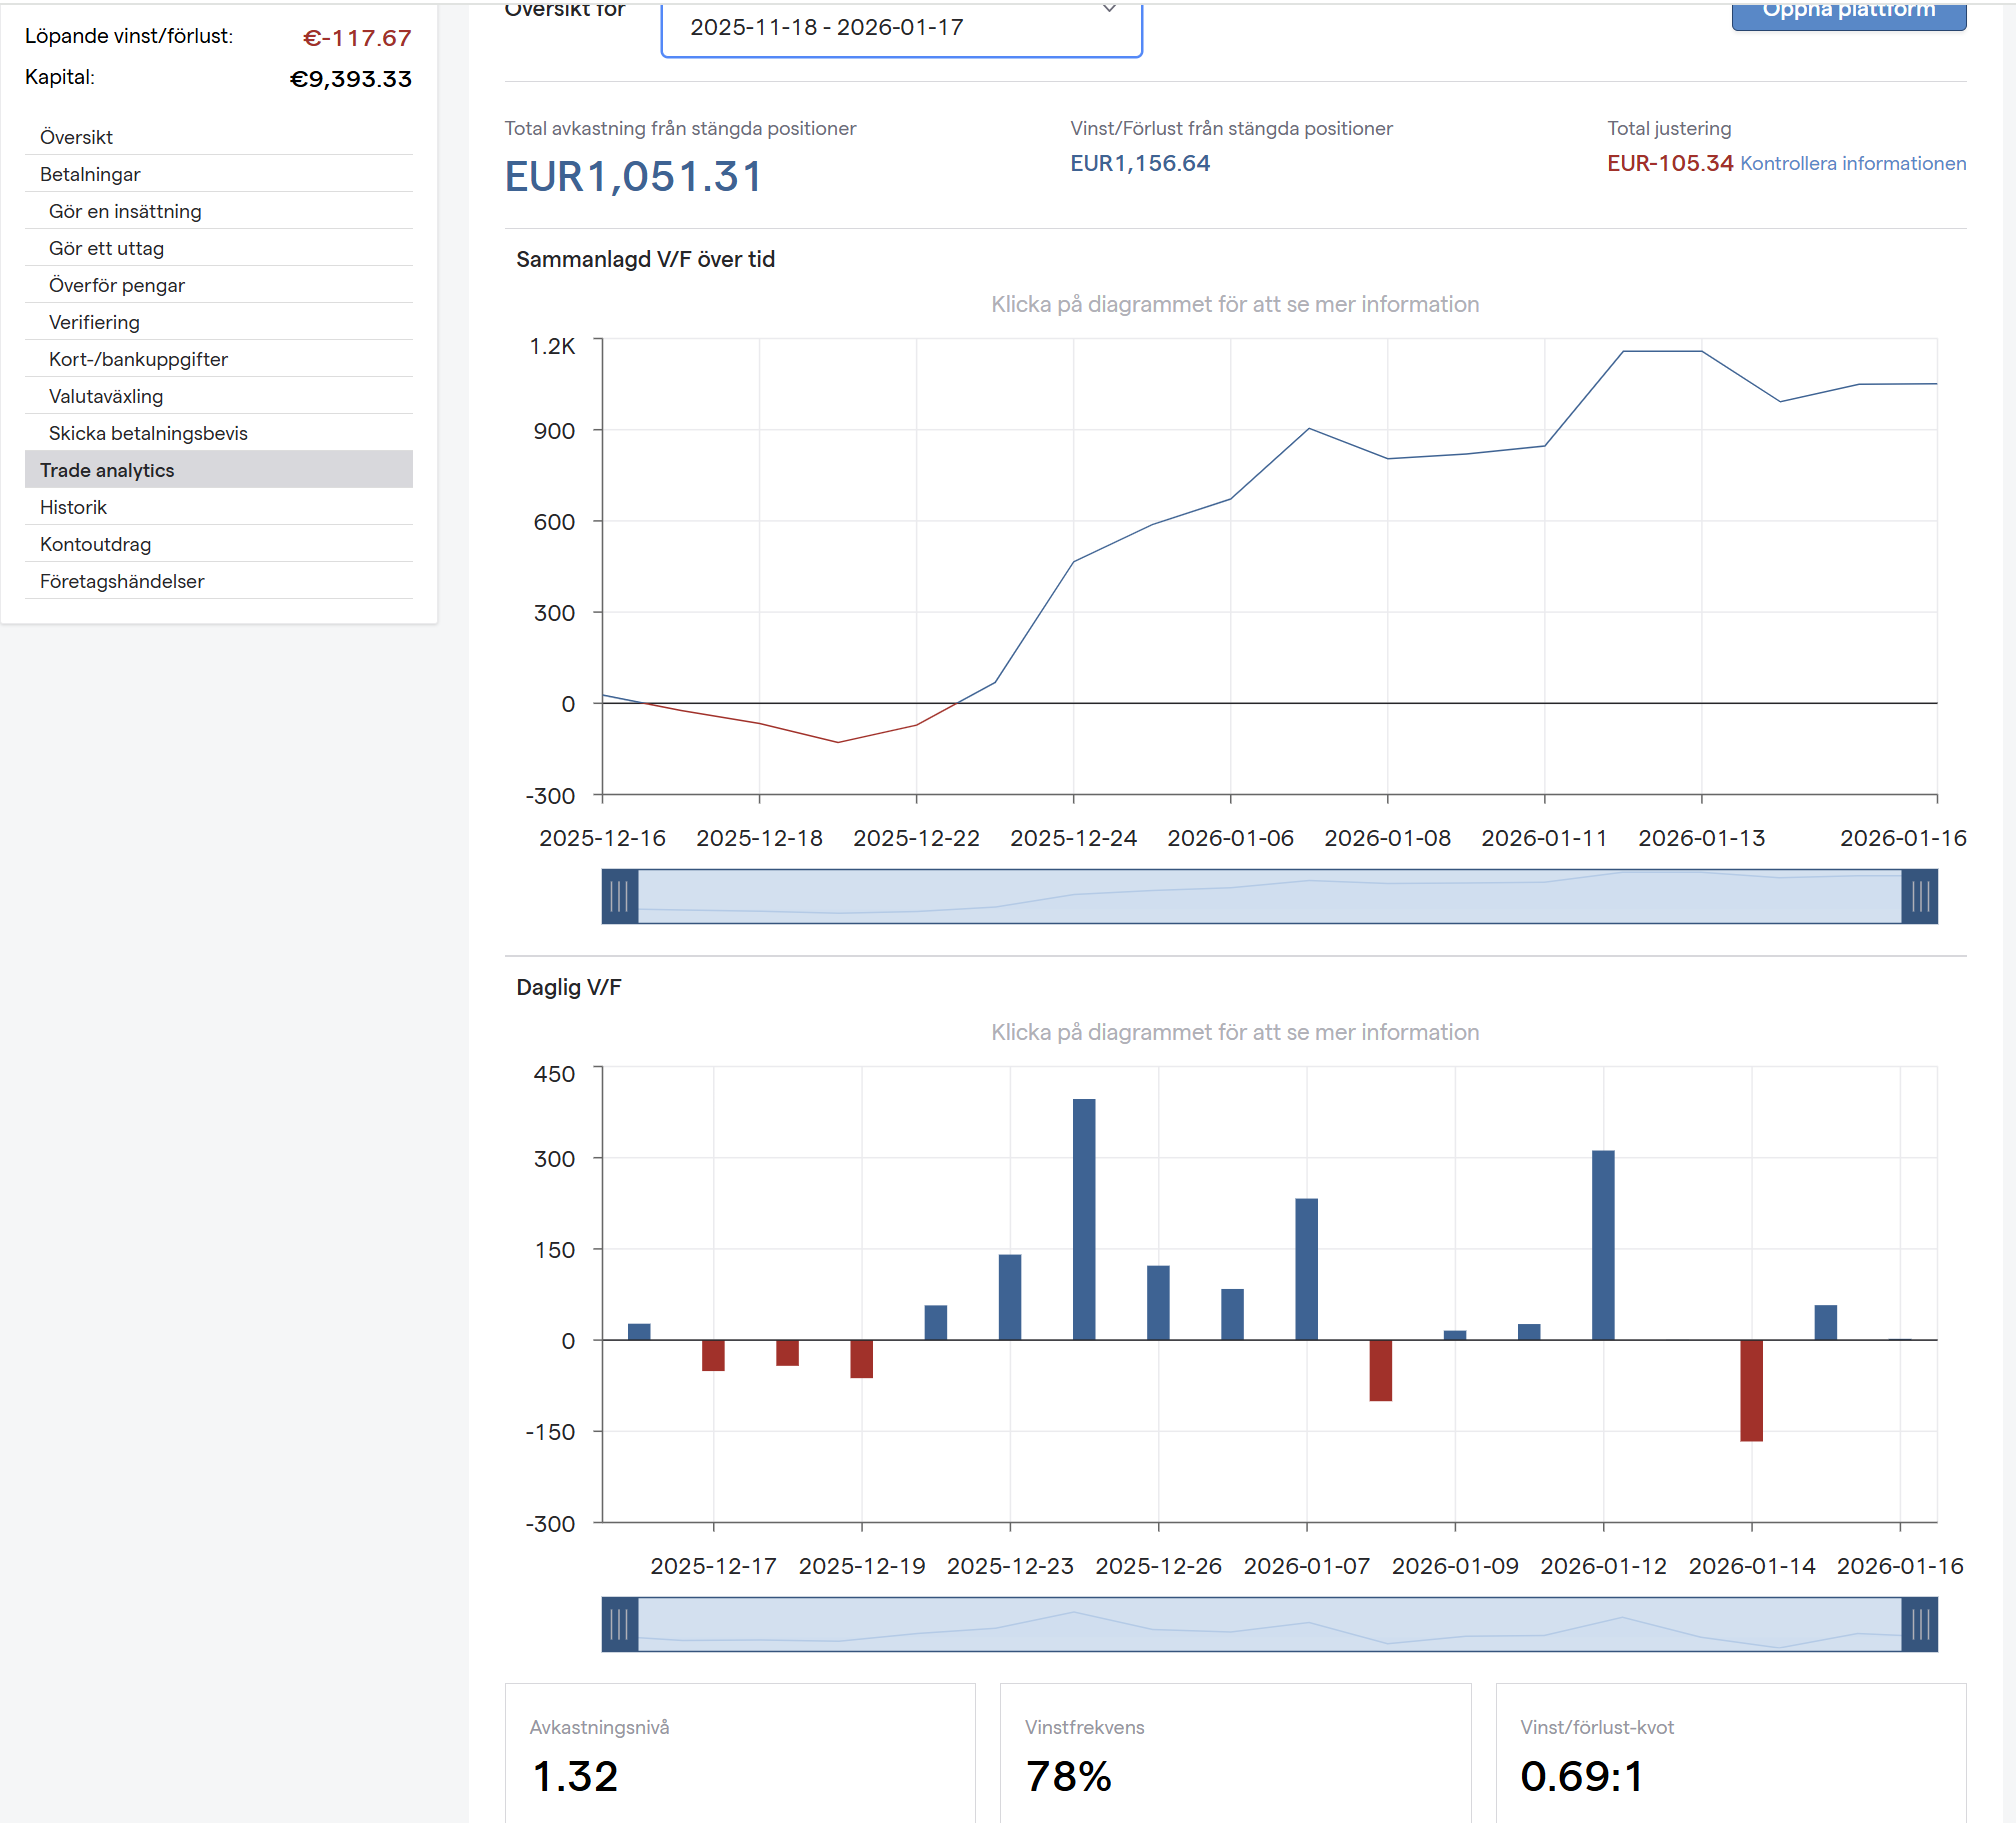Open Gör en insättning

125,211
